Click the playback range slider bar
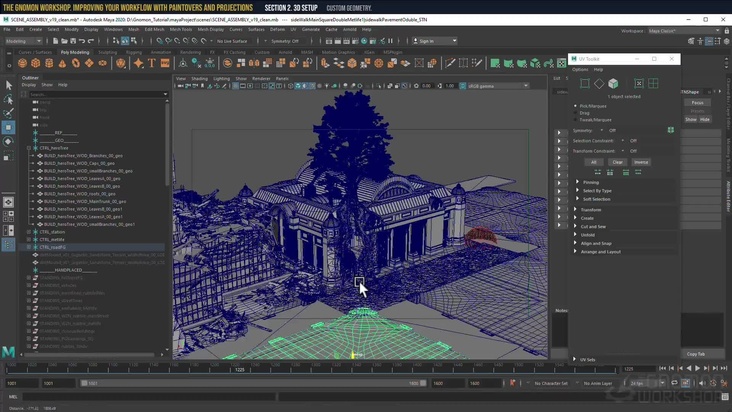 click(x=253, y=383)
